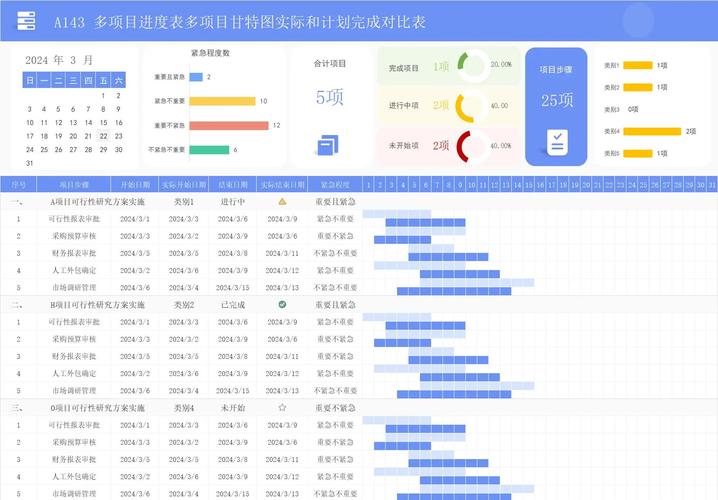Click the 类别2 cell in B项目 row
This screenshot has height=500, width=718.
(184, 304)
